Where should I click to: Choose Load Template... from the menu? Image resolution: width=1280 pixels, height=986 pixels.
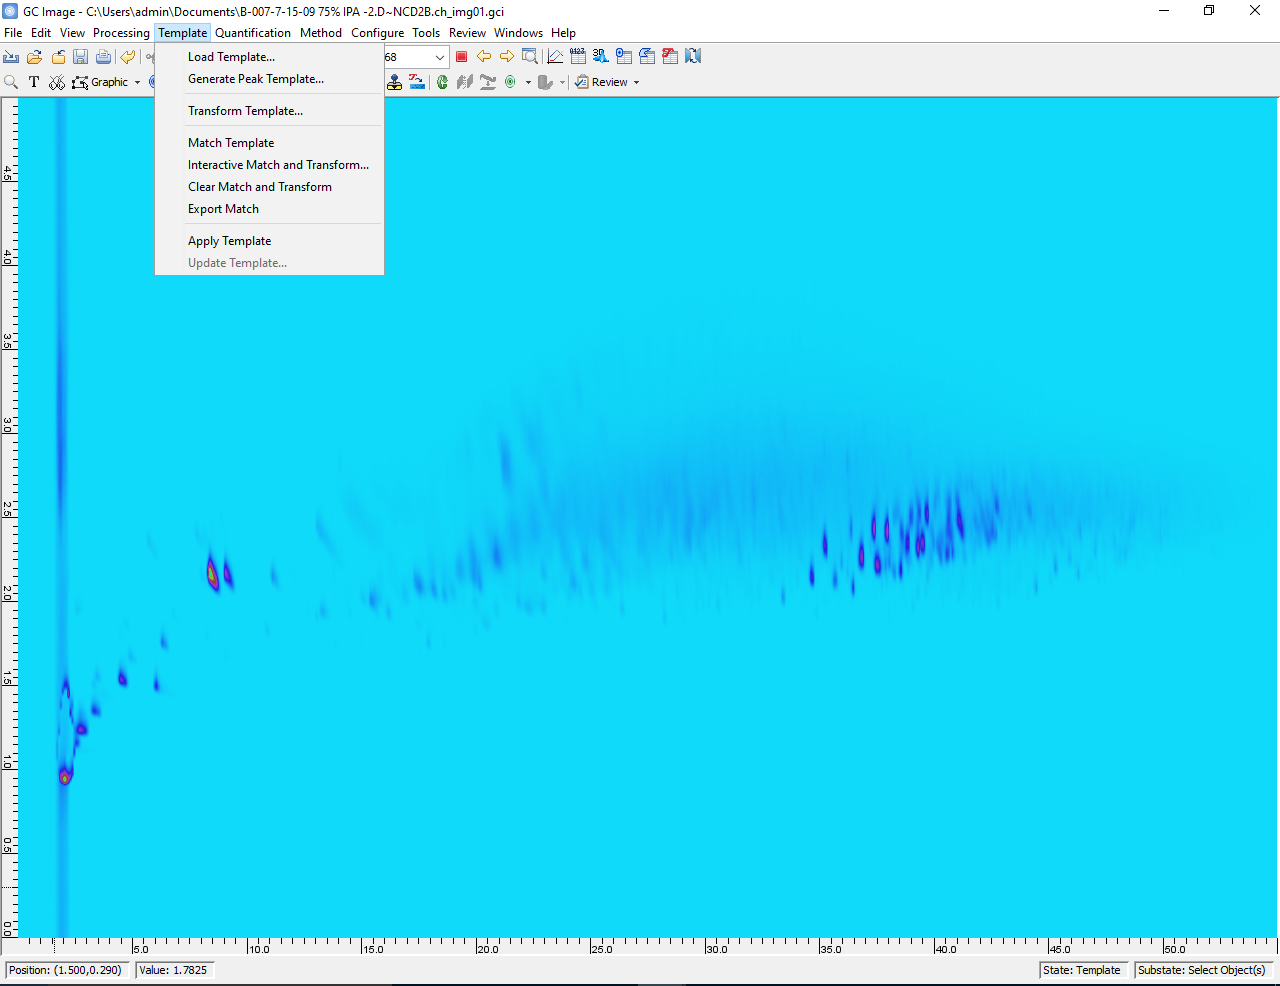(x=231, y=57)
